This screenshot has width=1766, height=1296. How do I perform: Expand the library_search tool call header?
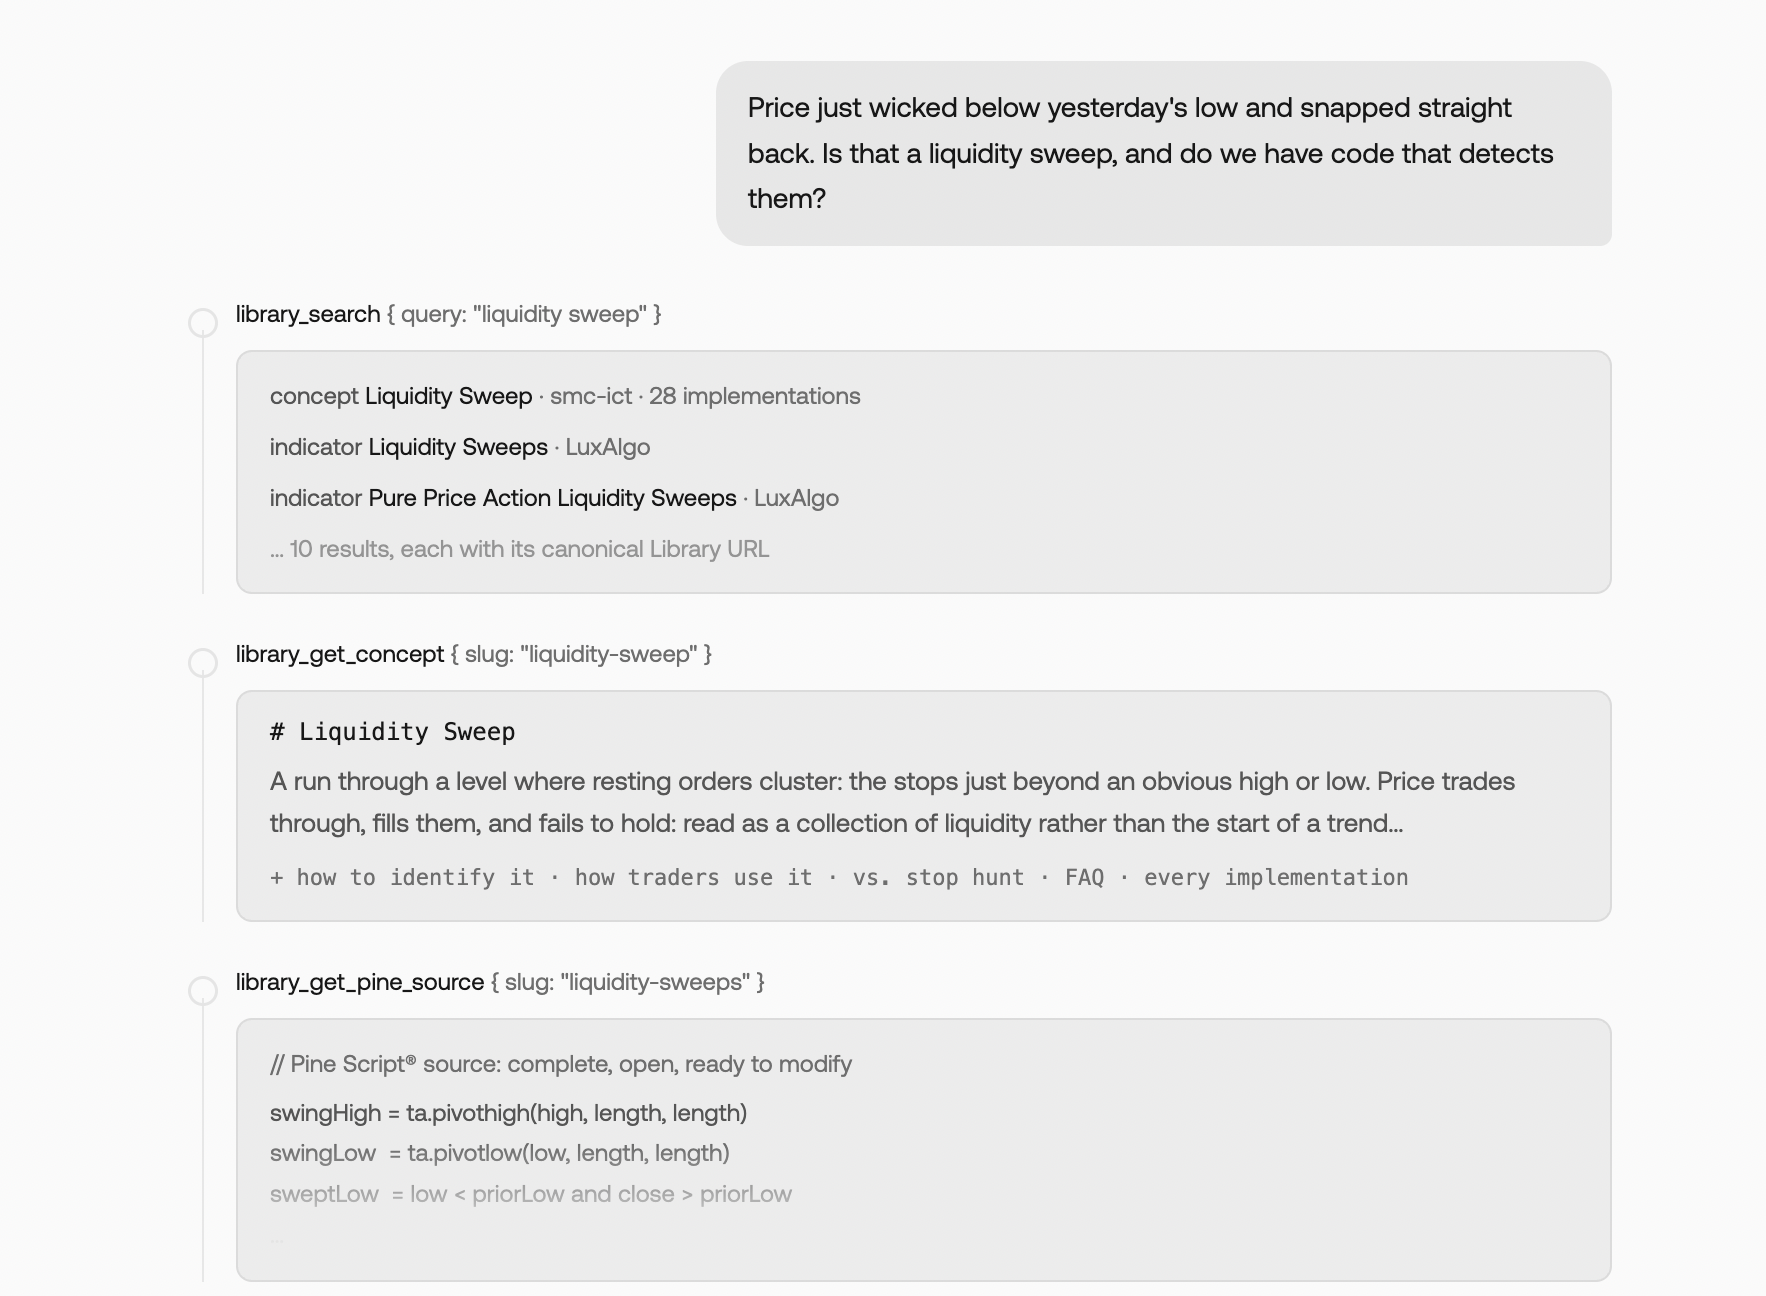click(x=448, y=314)
